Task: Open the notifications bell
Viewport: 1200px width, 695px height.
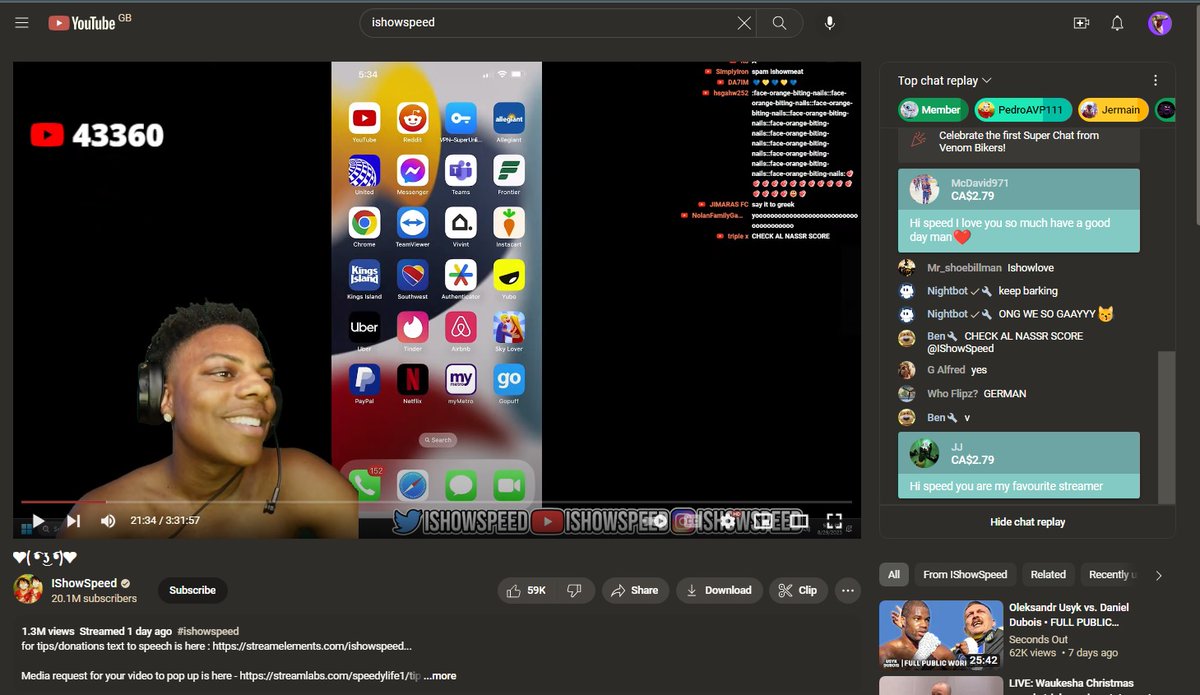Action: pos(1118,23)
